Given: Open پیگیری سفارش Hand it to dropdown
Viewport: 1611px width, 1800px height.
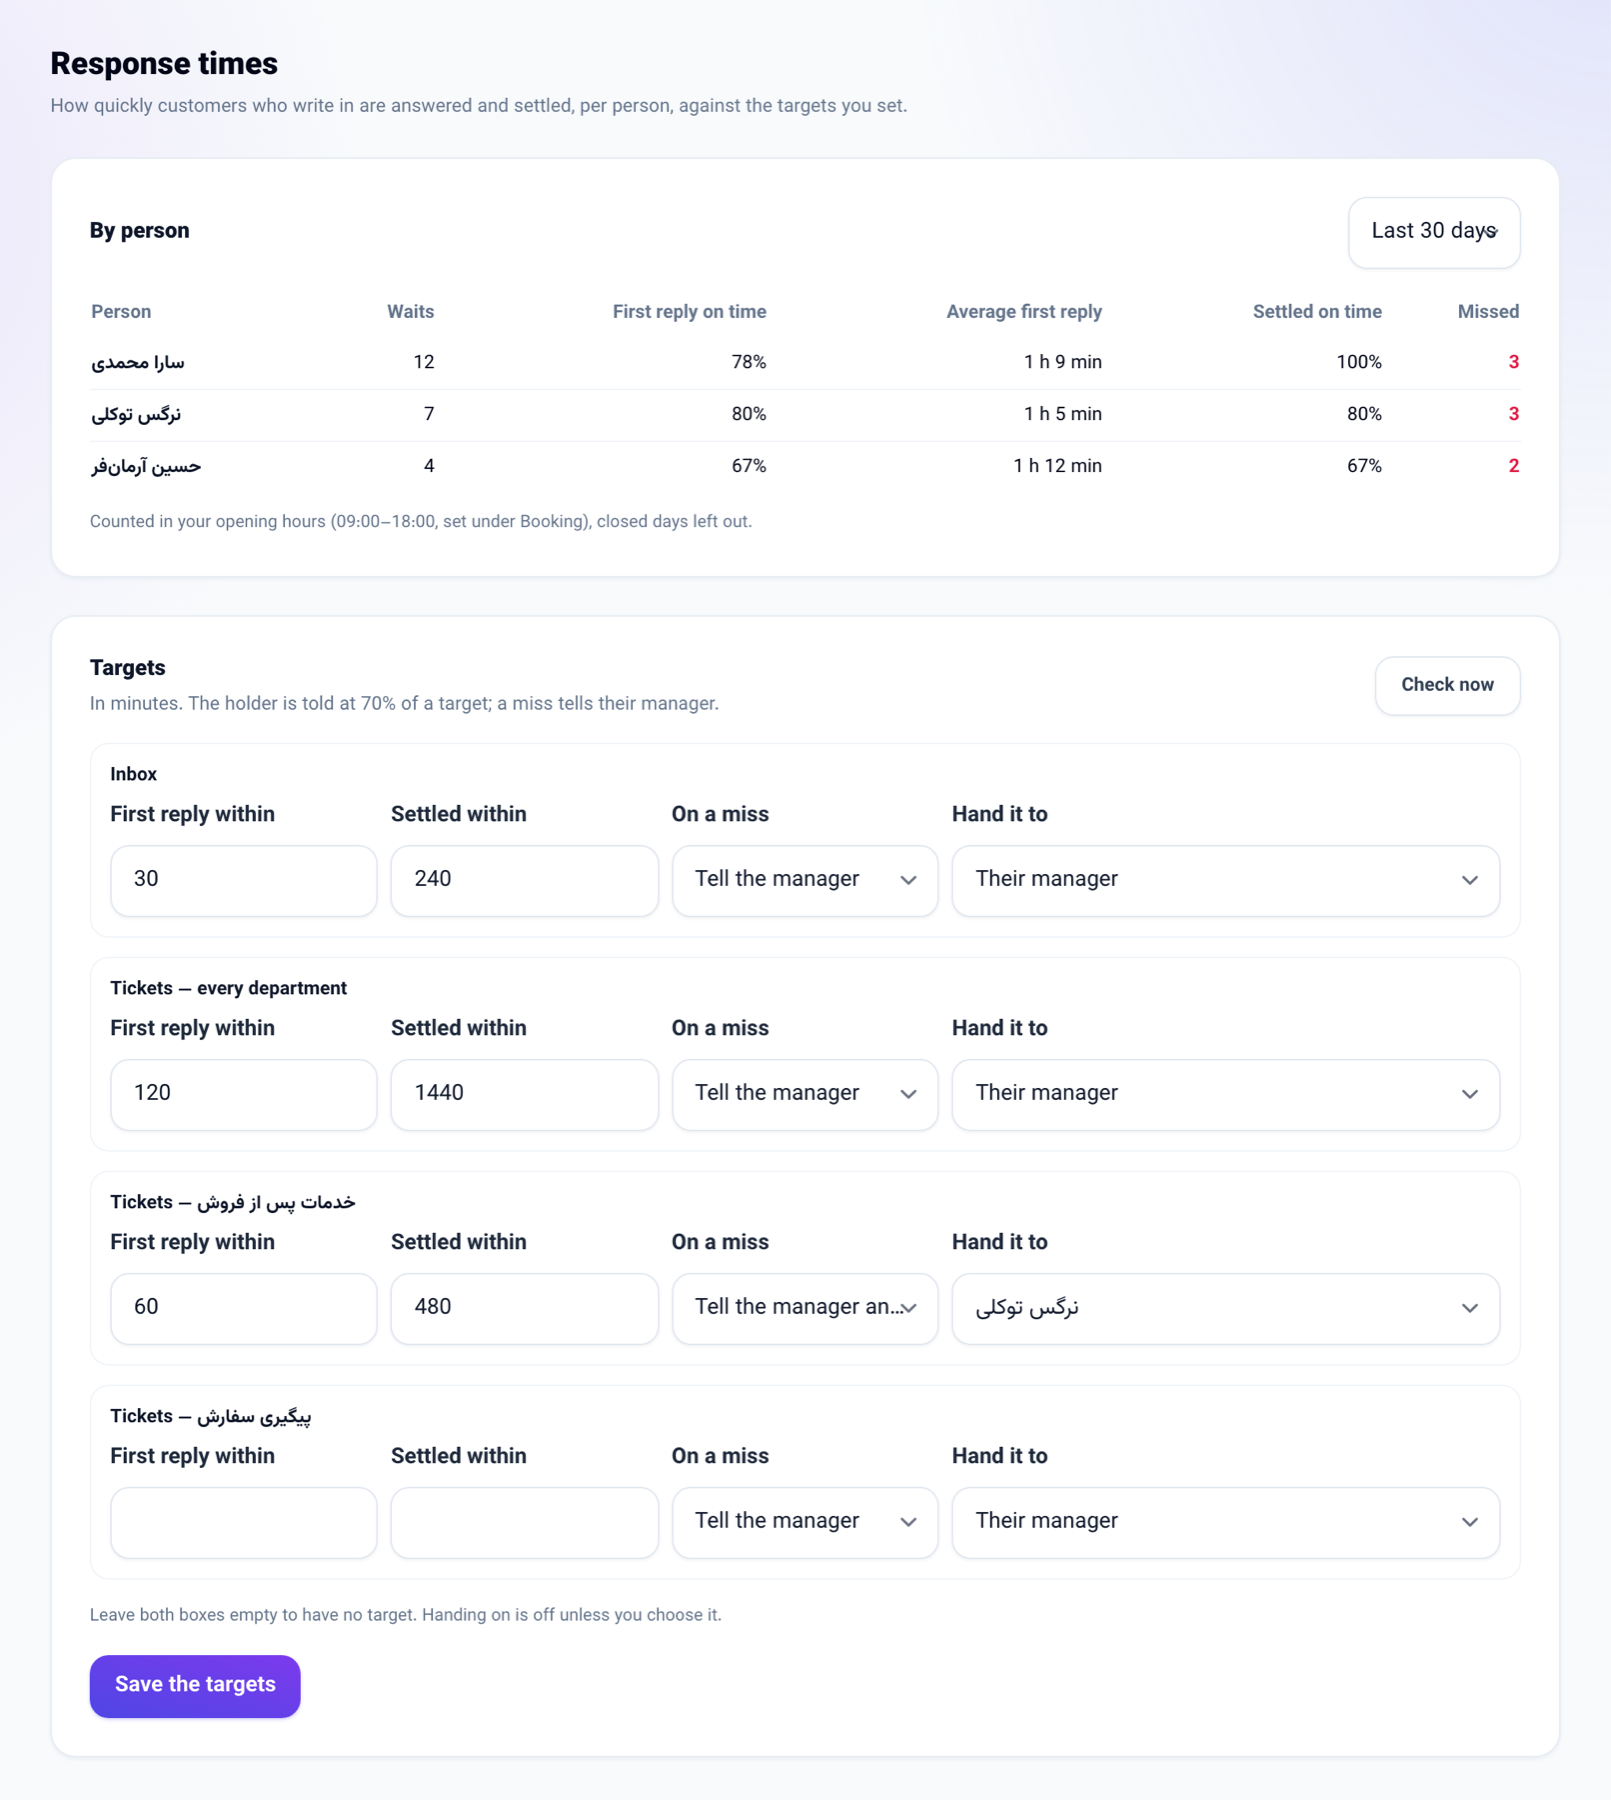Looking at the screenshot, I should click(x=1225, y=1522).
